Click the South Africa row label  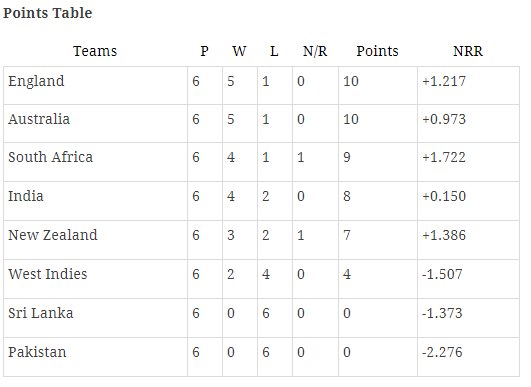click(50, 157)
